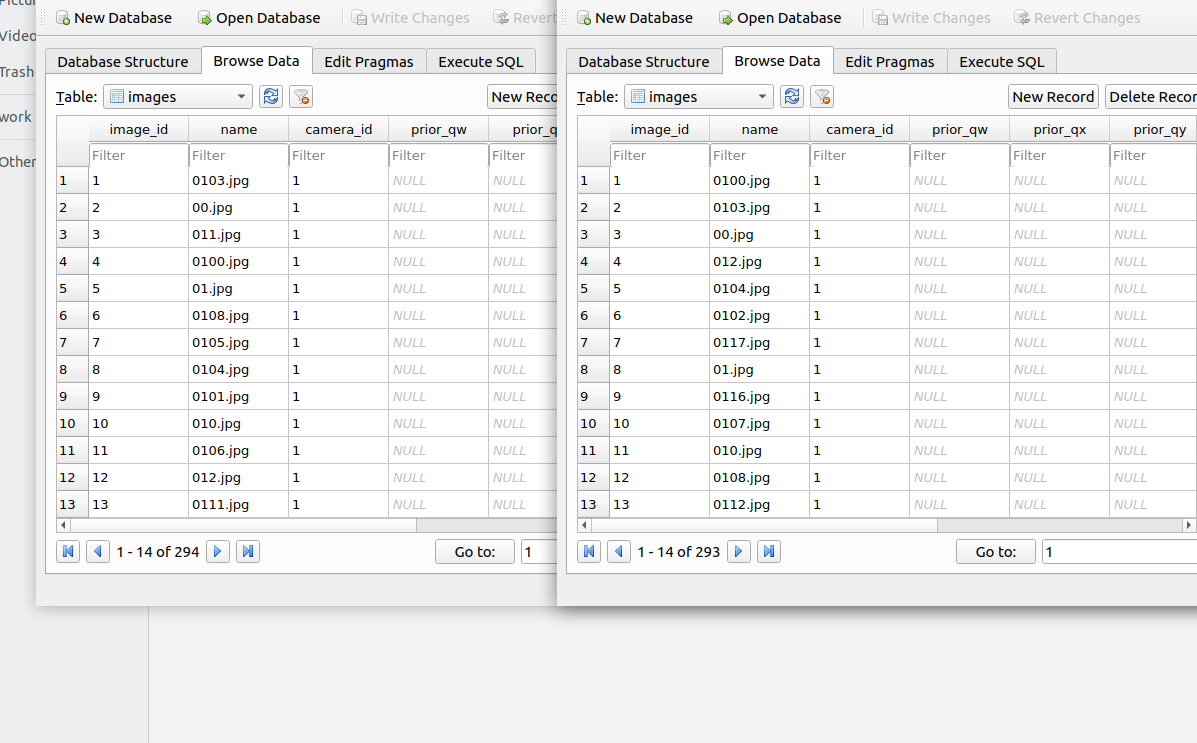The height and width of the screenshot is (743, 1197).
Task: Click Open Database in the left window
Action: click(x=259, y=18)
